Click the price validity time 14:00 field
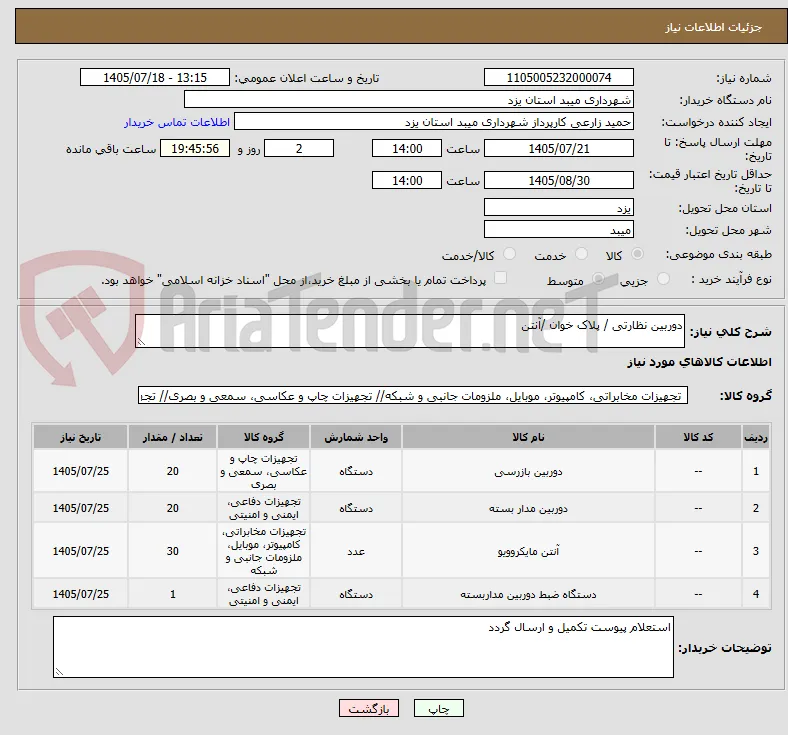The width and height of the screenshot is (788, 735). pyautogui.click(x=407, y=180)
